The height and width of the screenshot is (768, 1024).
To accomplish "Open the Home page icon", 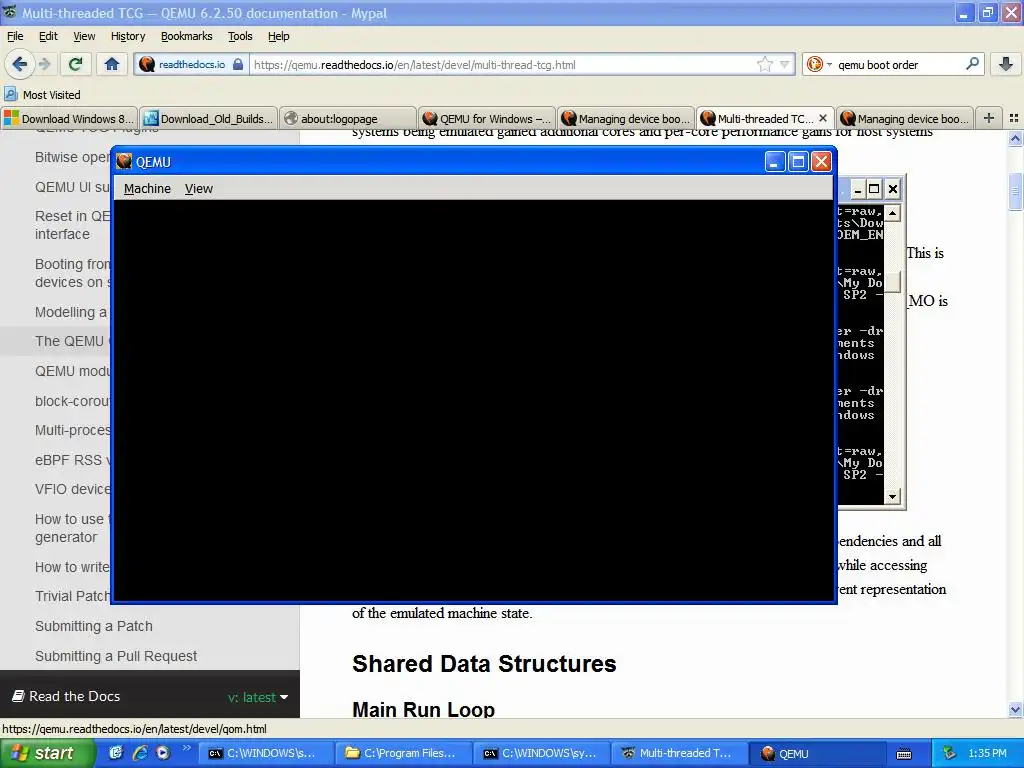I will [x=112, y=64].
